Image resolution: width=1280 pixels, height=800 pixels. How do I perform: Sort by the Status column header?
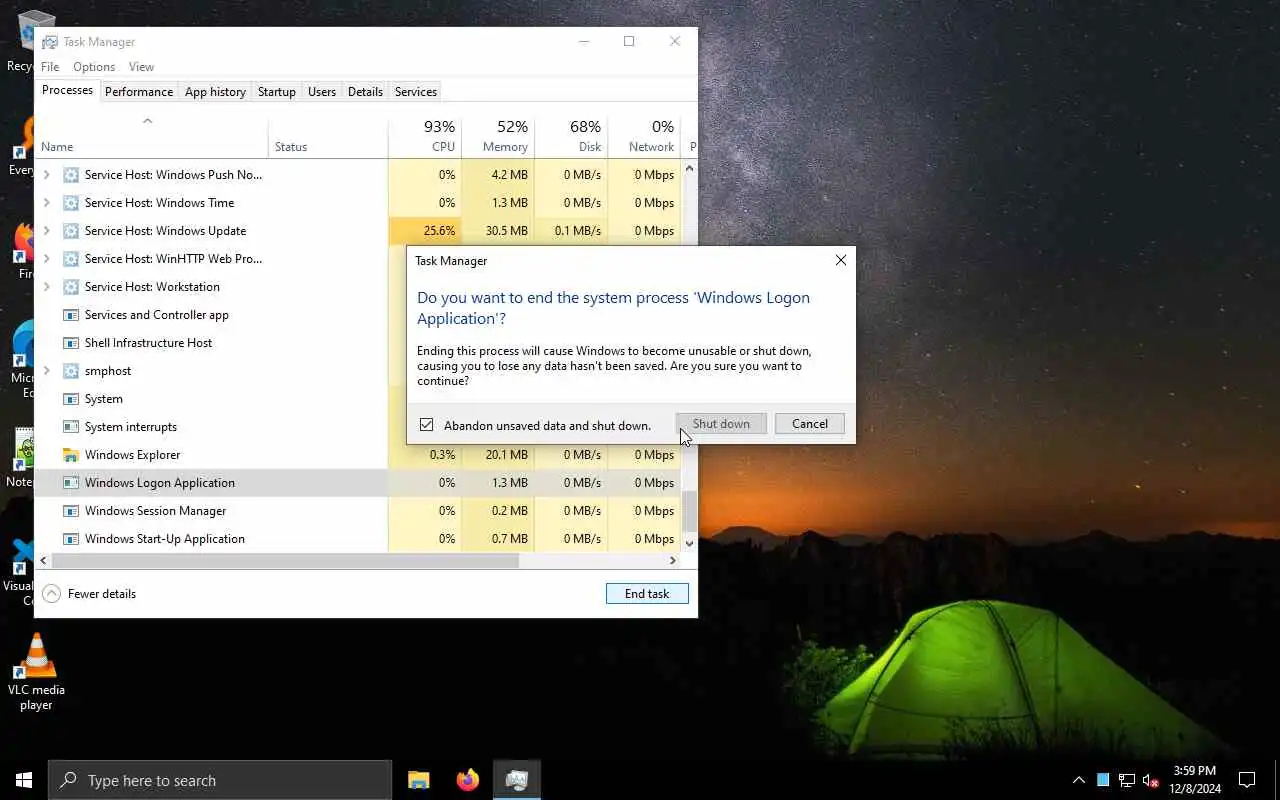328,137
